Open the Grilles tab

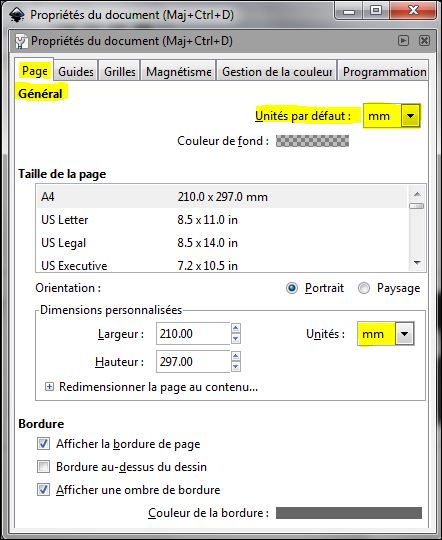tap(120, 72)
